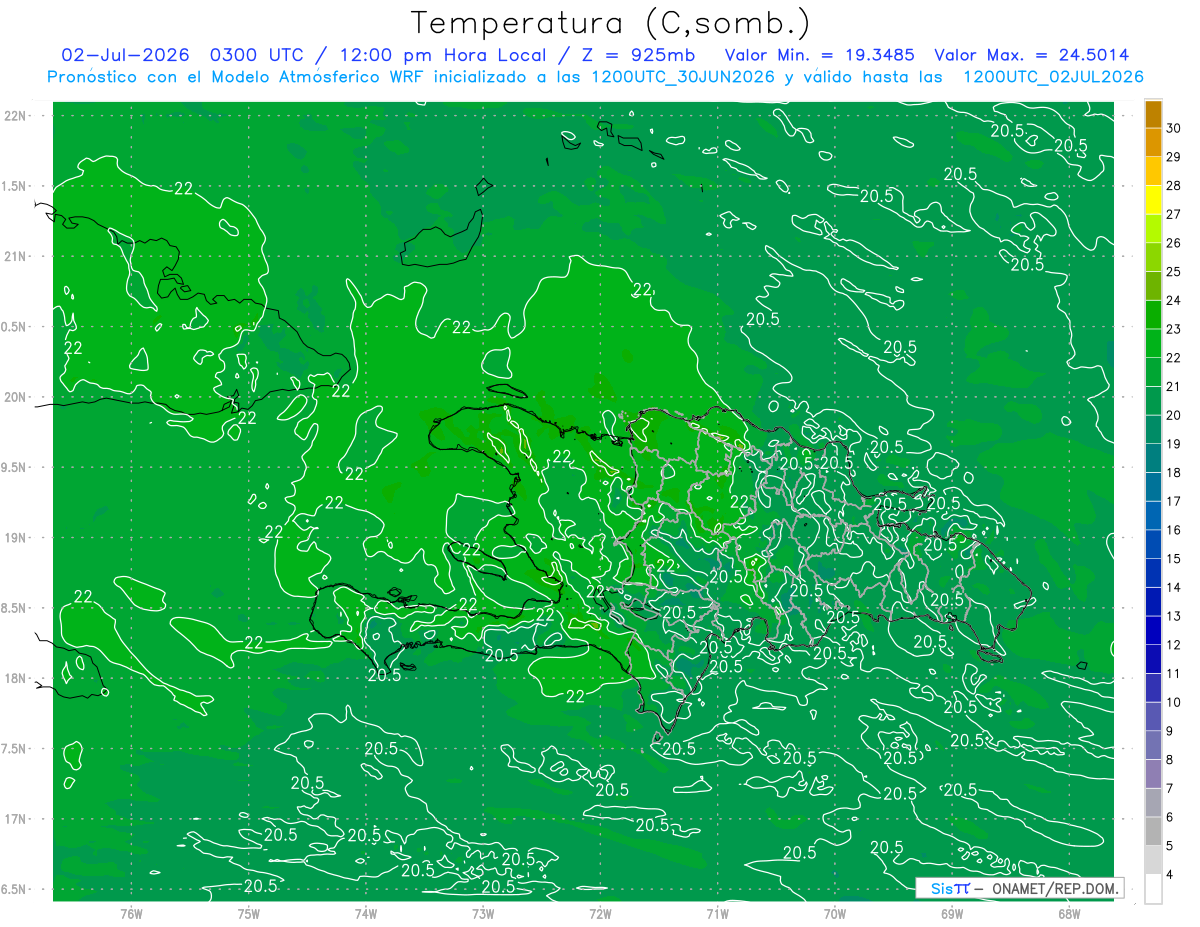Click 'Valor Min. = 19.3485' readout
This screenshot has height=927, width=1200.
coord(818,55)
